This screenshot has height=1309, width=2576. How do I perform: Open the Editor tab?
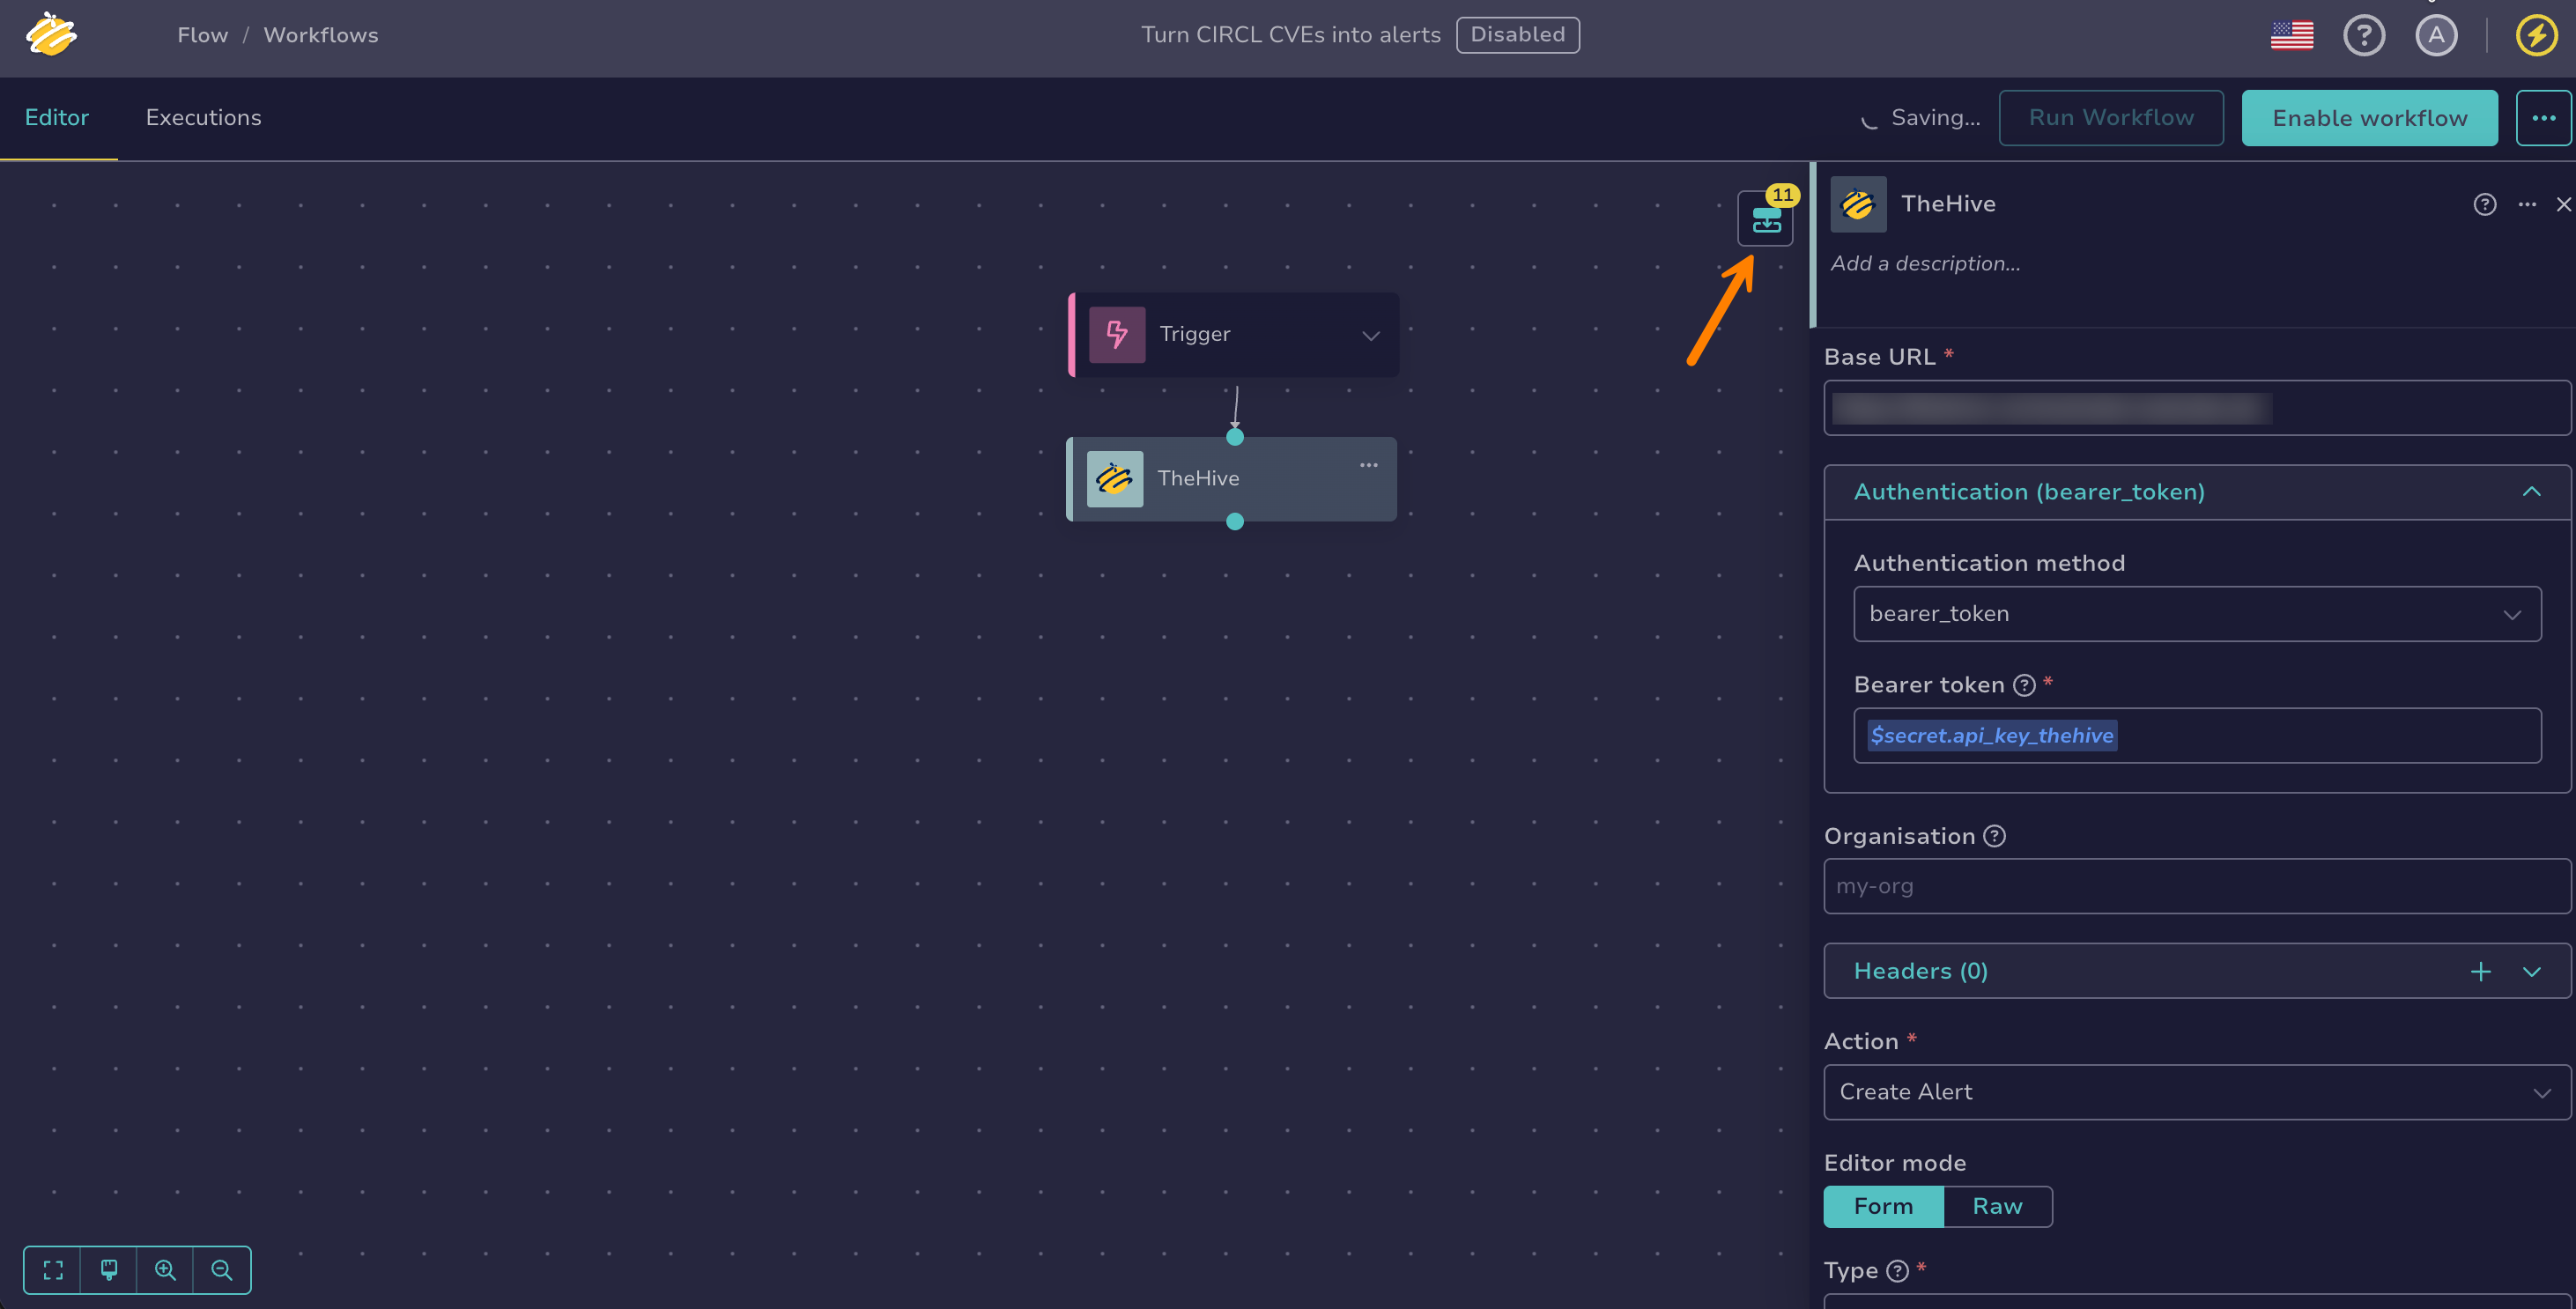coord(57,118)
